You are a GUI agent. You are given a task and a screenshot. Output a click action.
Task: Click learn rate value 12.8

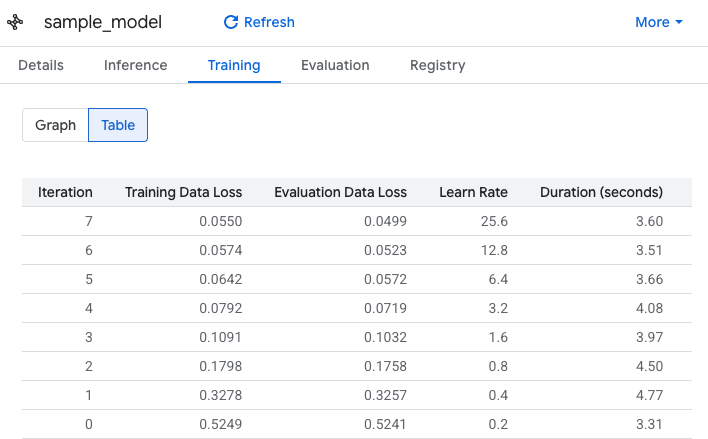[x=494, y=250]
